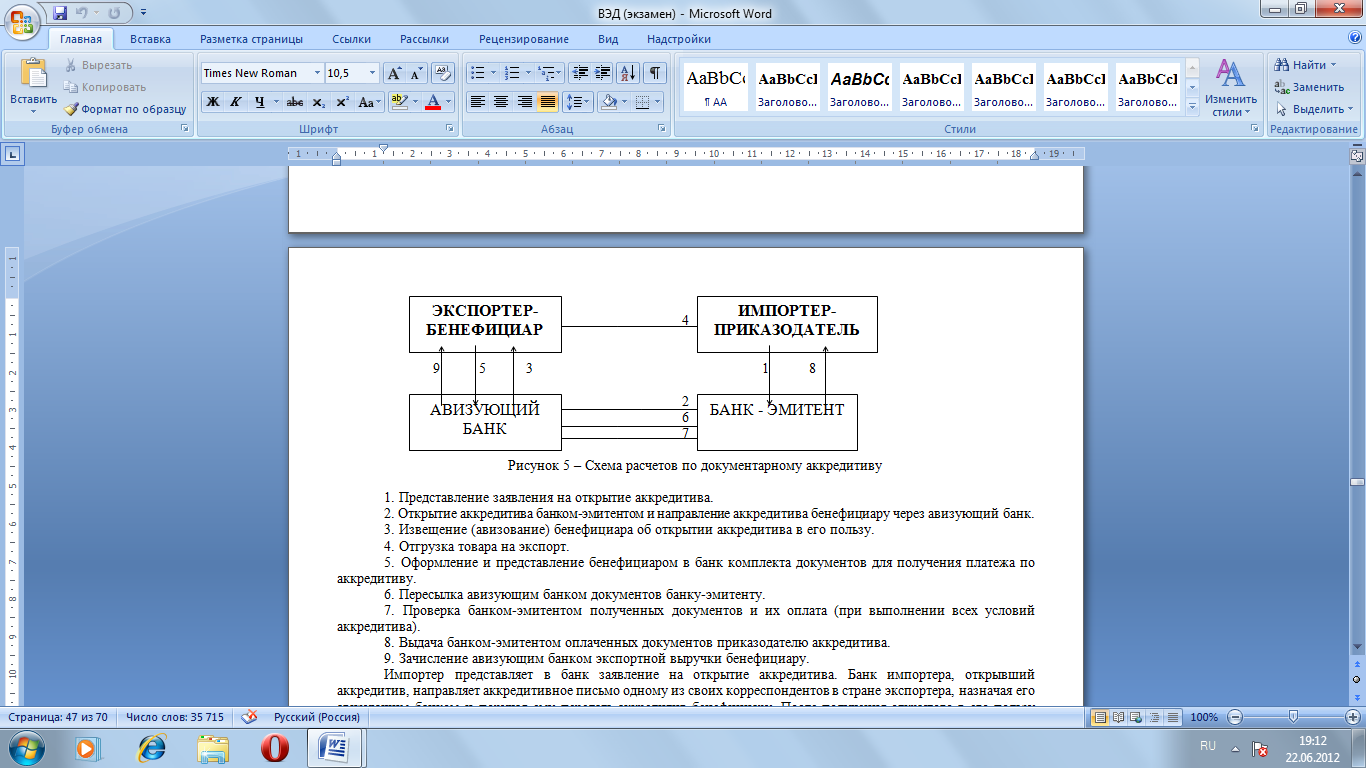The height and width of the screenshot is (768, 1366).
Task: Click the Windows Start button
Action: point(25,748)
